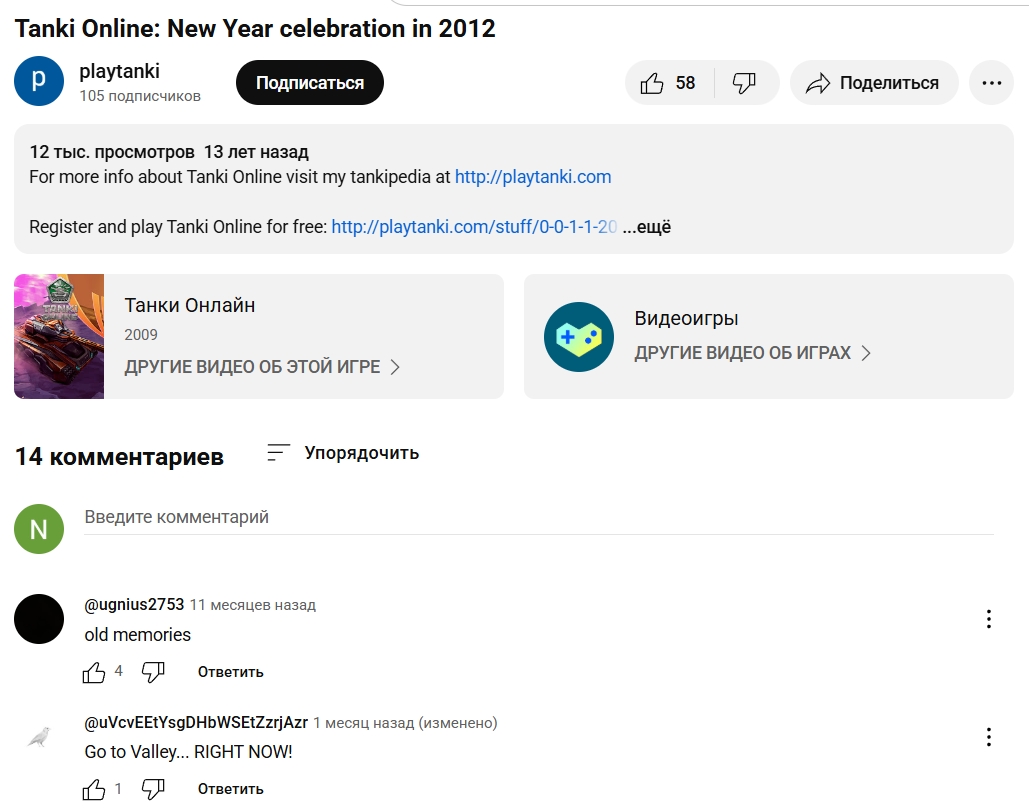
Task: Dislike the 'Go to Valley' comment
Action: pyautogui.click(x=153, y=789)
